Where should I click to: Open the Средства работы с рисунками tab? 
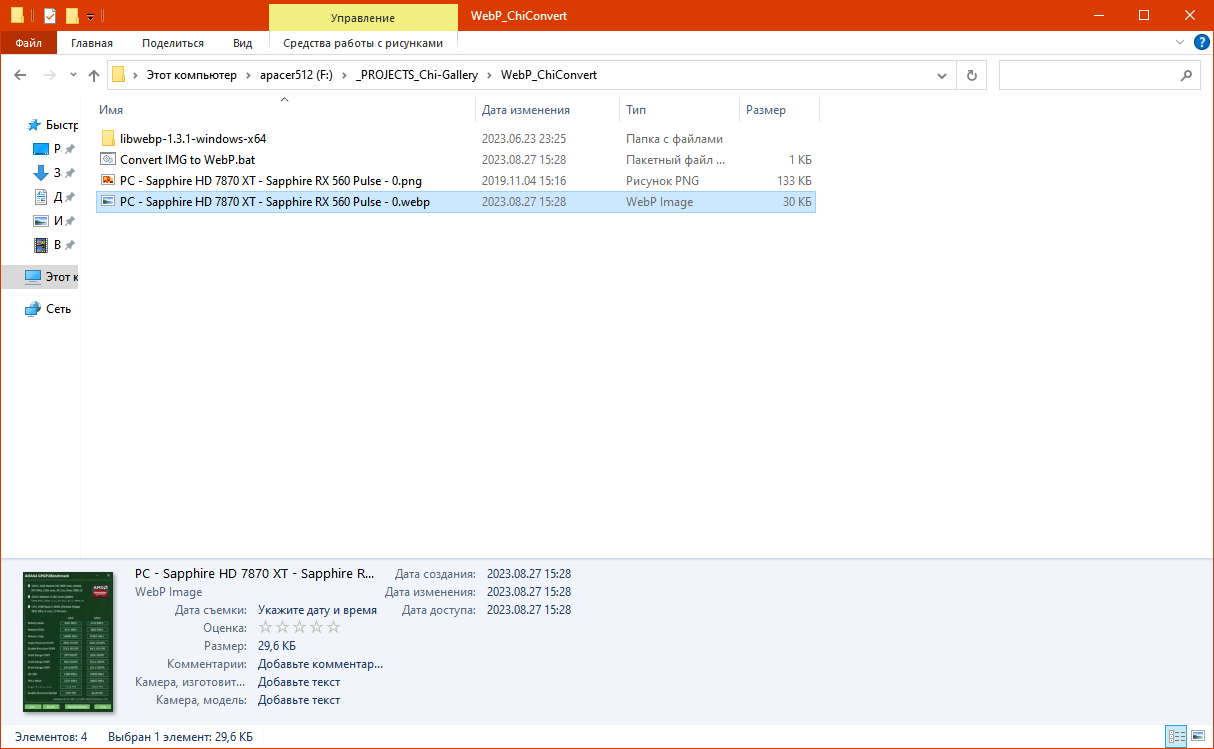click(x=363, y=43)
